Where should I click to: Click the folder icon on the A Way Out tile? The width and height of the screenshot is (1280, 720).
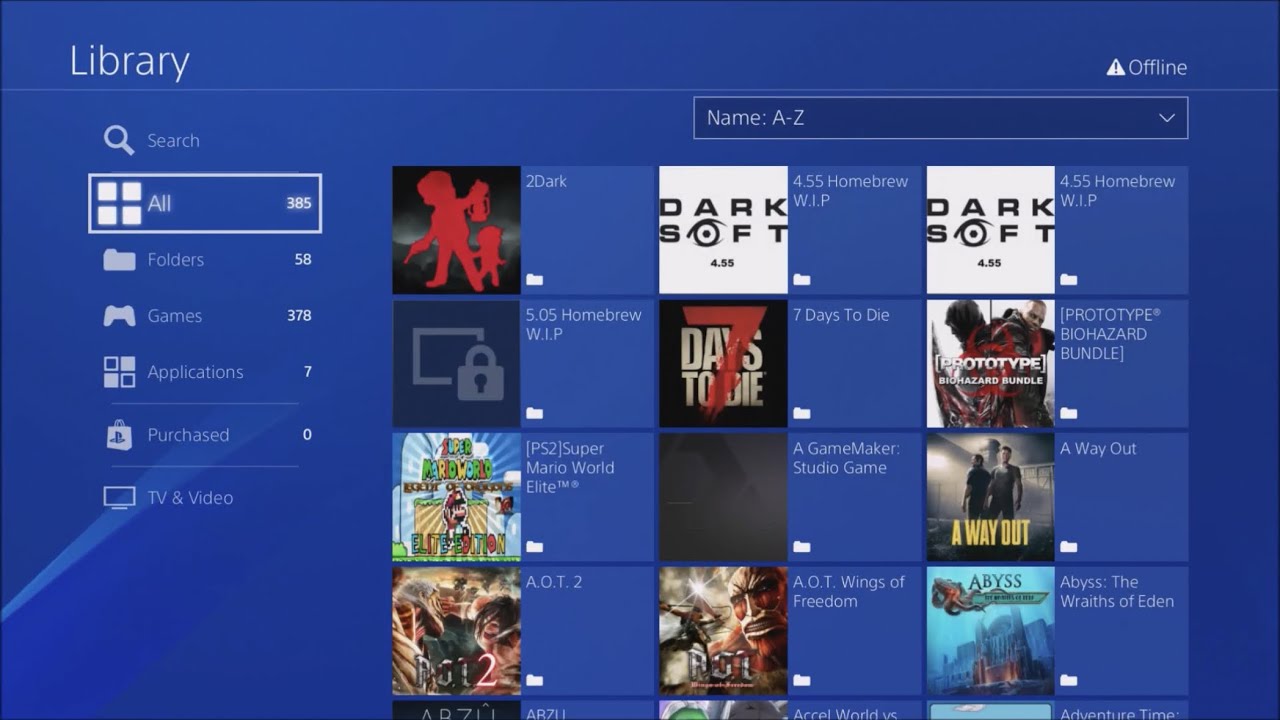[x=1068, y=547]
